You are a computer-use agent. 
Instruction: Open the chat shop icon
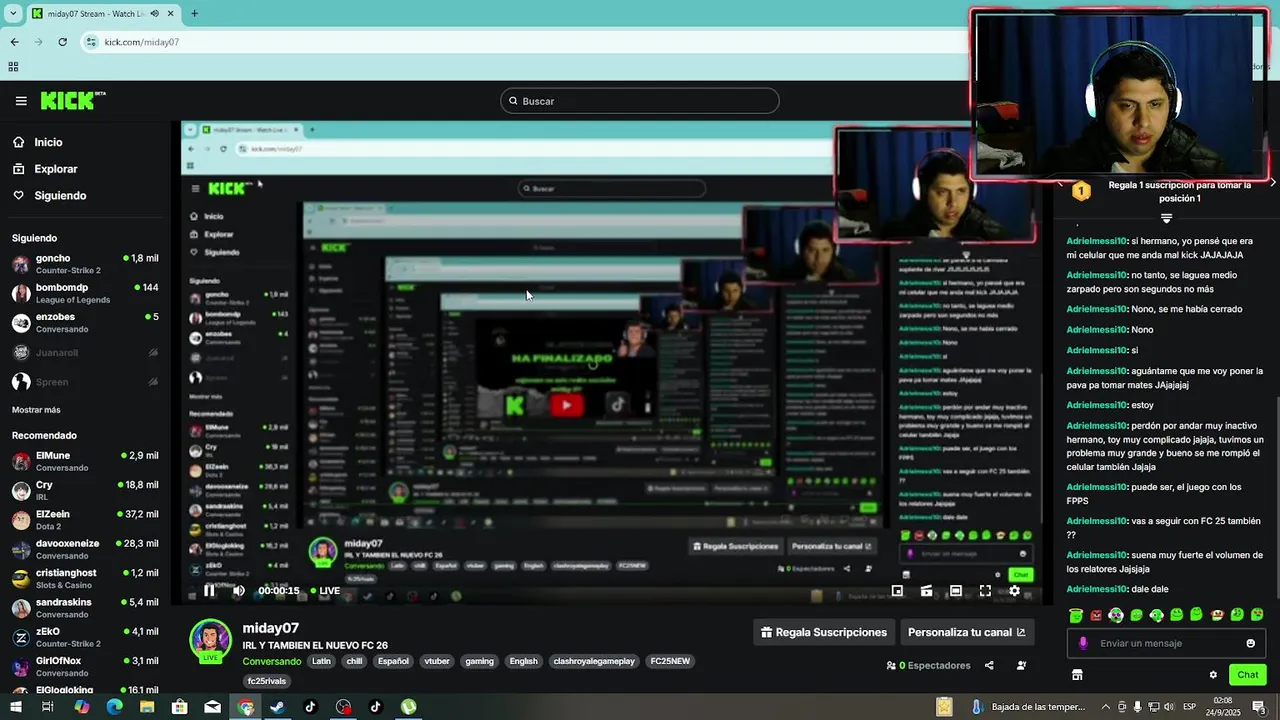(x=1077, y=675)
